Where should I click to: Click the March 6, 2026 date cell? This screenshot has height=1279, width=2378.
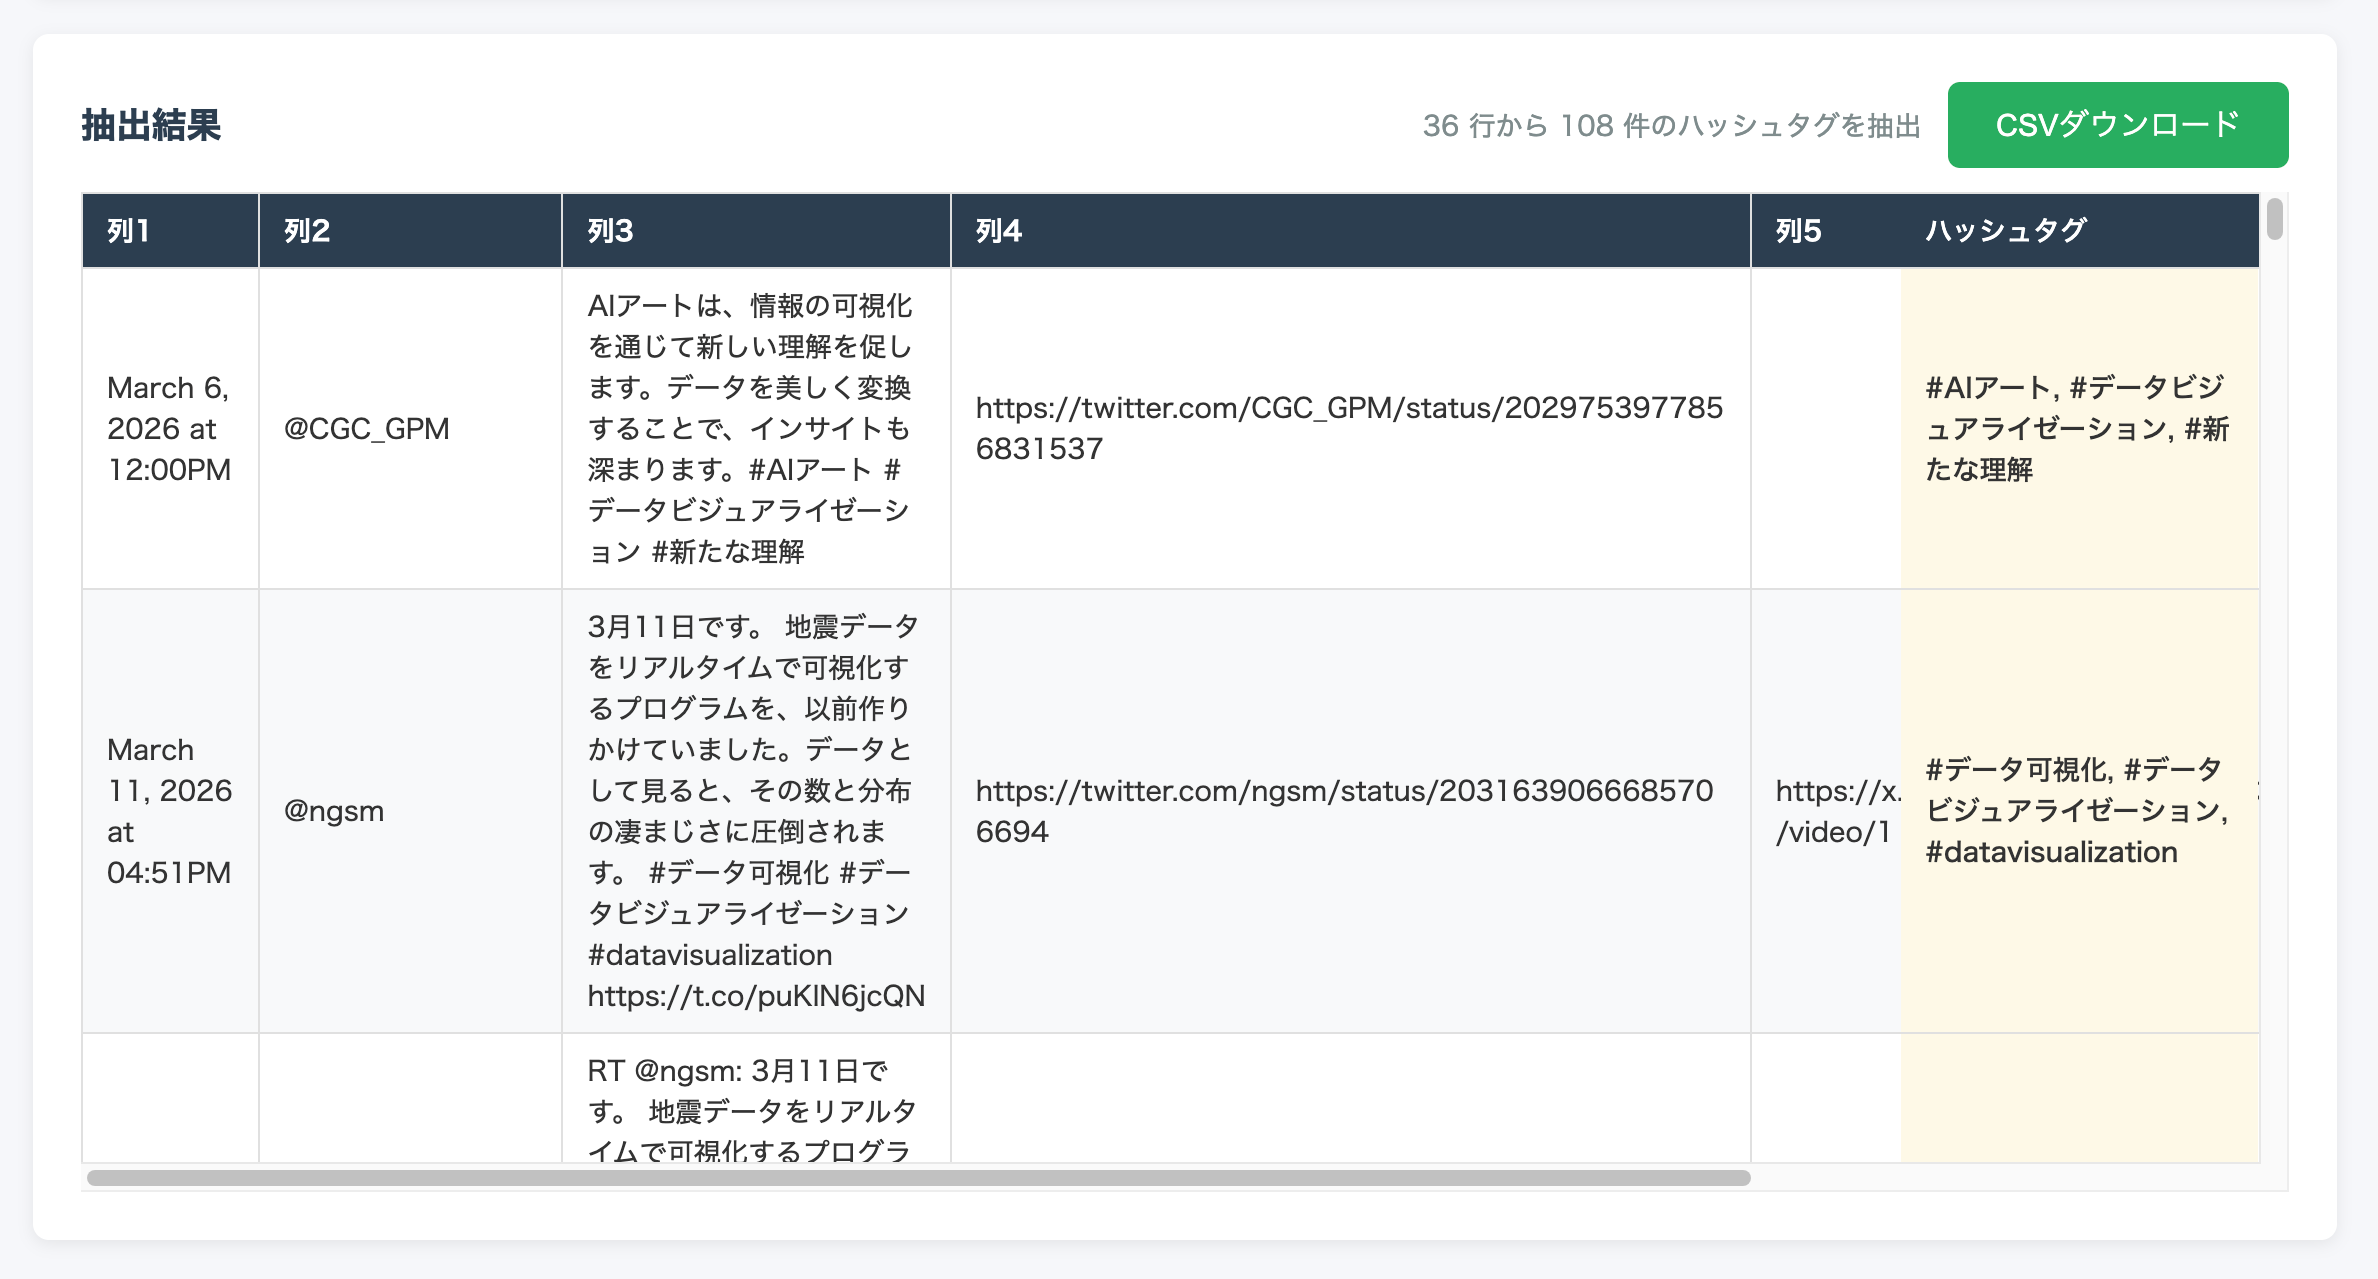pyautogui.click(x=169, y=429)
